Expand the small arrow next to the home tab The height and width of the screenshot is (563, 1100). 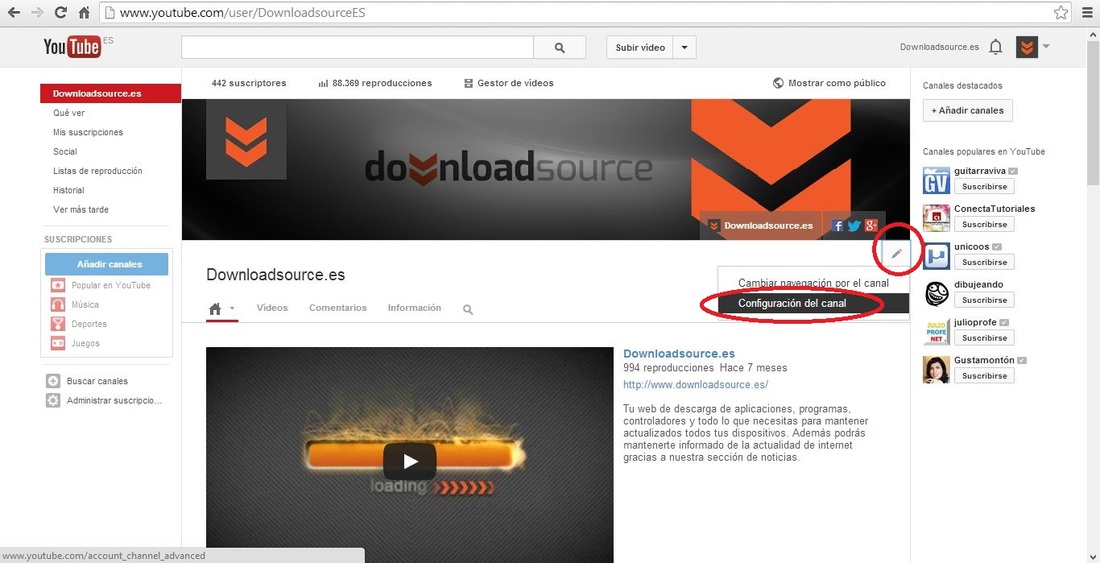point(232,308)
